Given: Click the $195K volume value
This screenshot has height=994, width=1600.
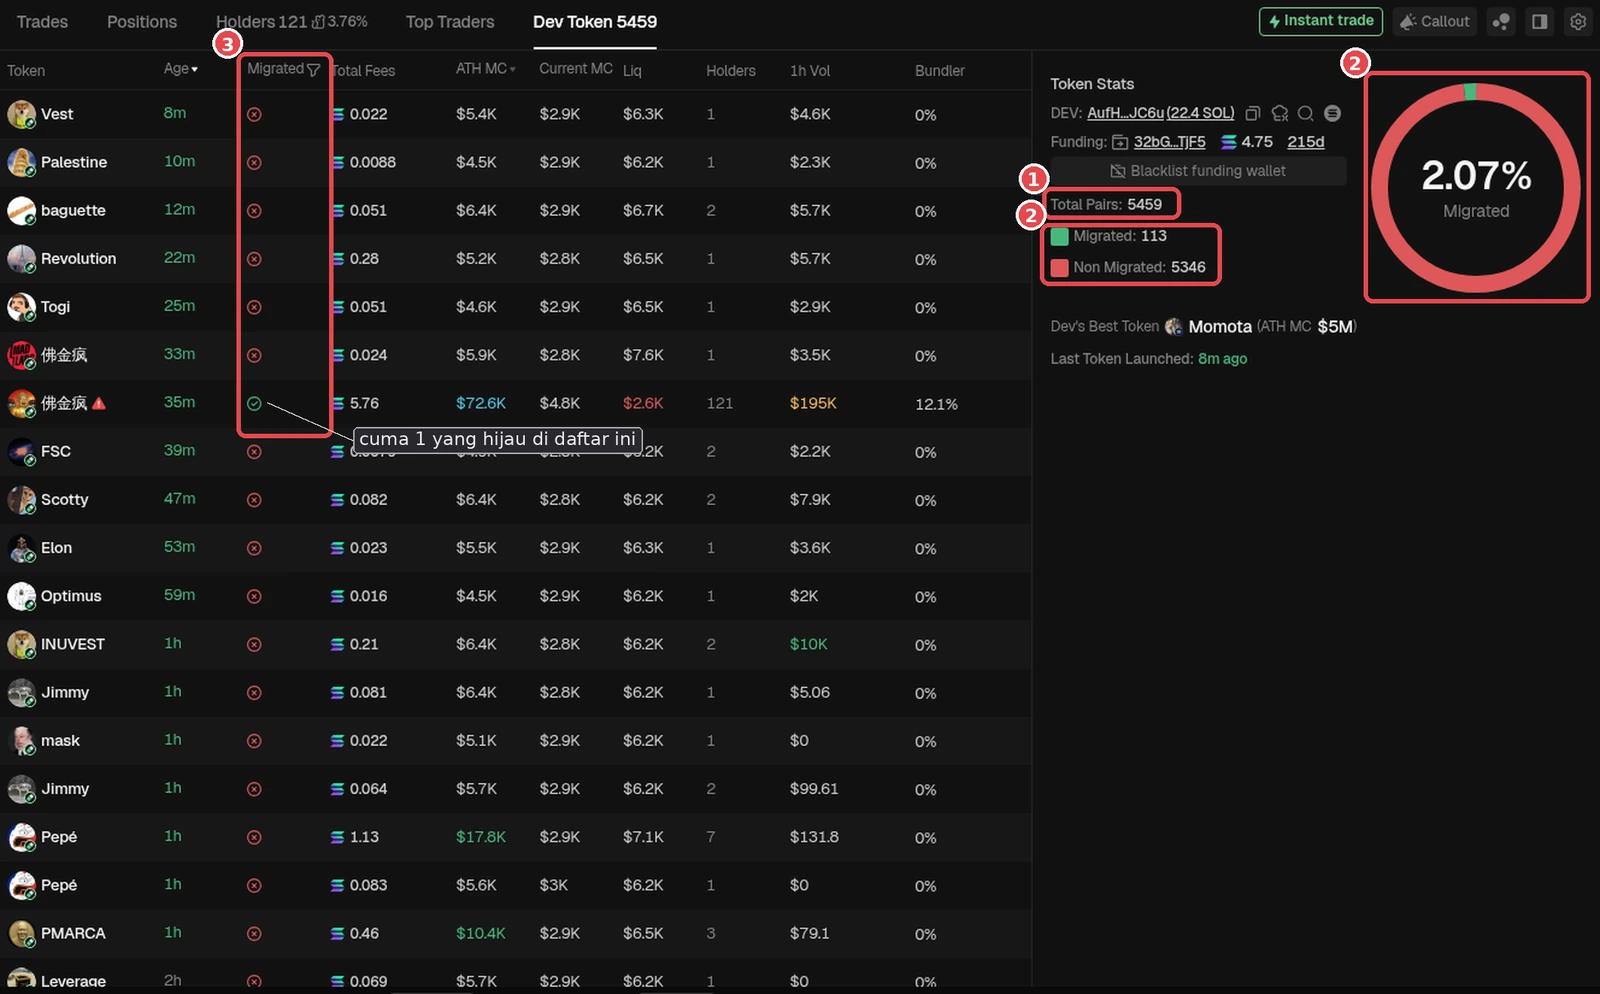Looking at the screenshot, I should 813,403.
